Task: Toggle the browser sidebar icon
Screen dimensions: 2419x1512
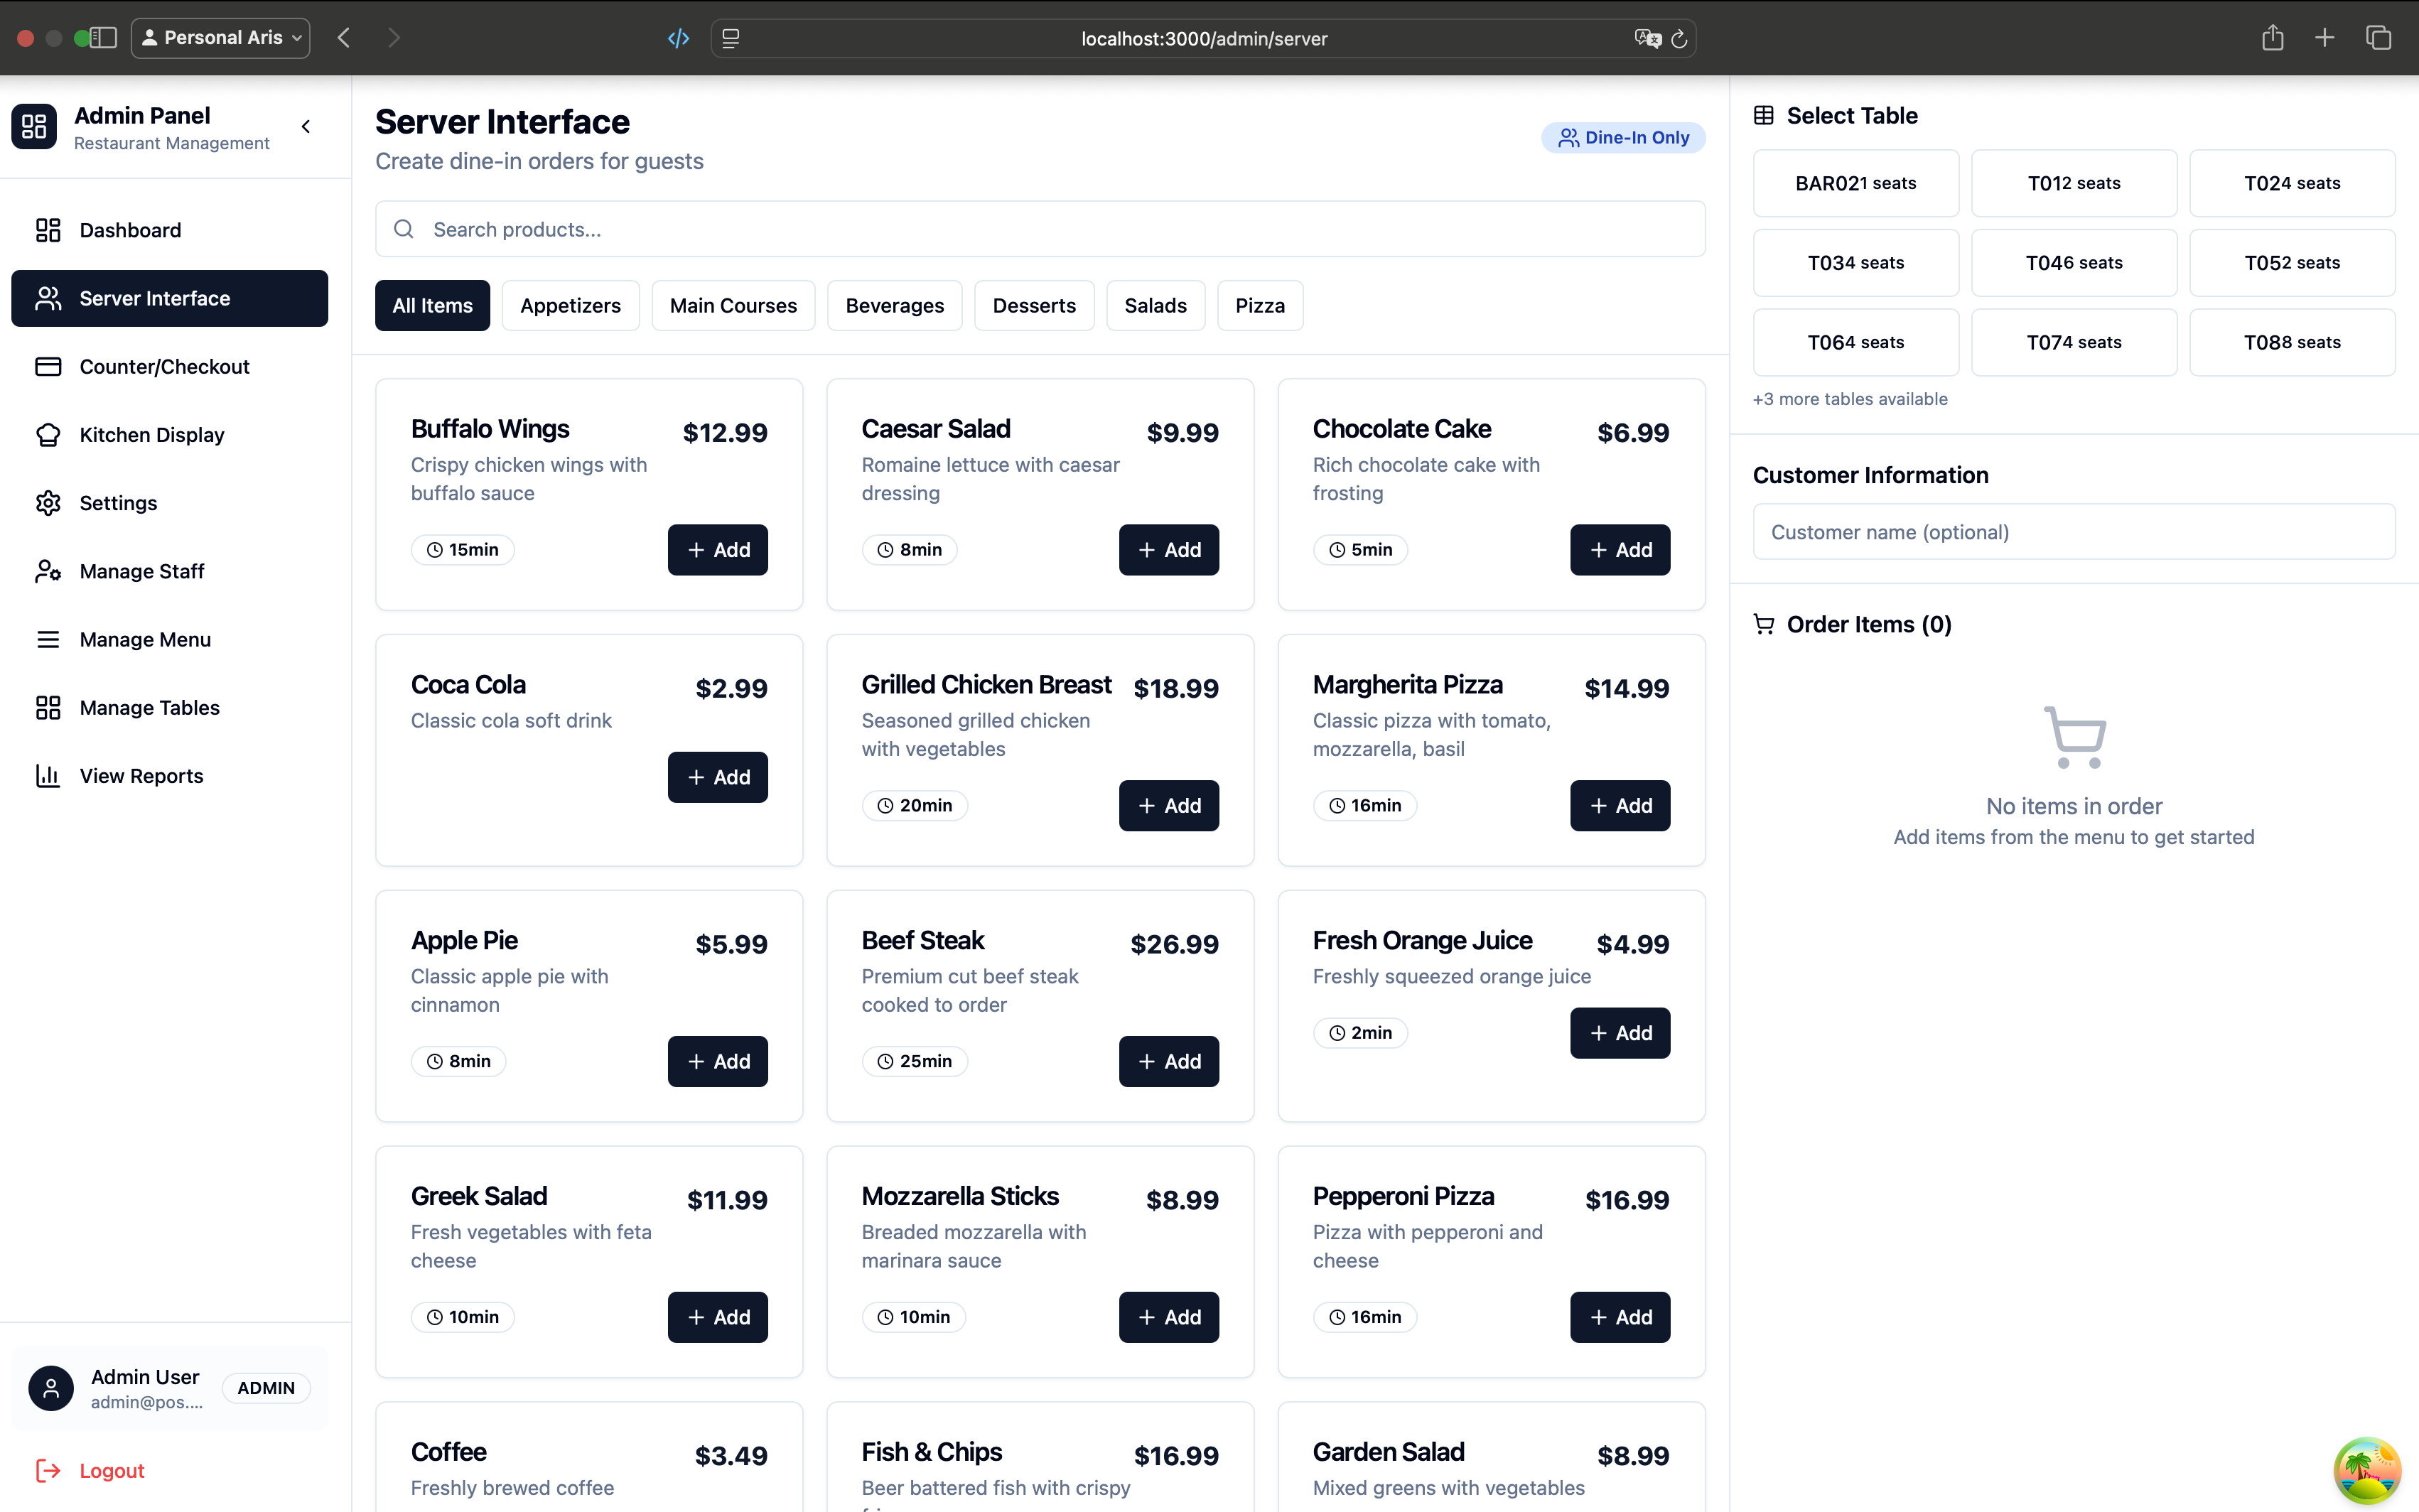Action: coord(103,38)
